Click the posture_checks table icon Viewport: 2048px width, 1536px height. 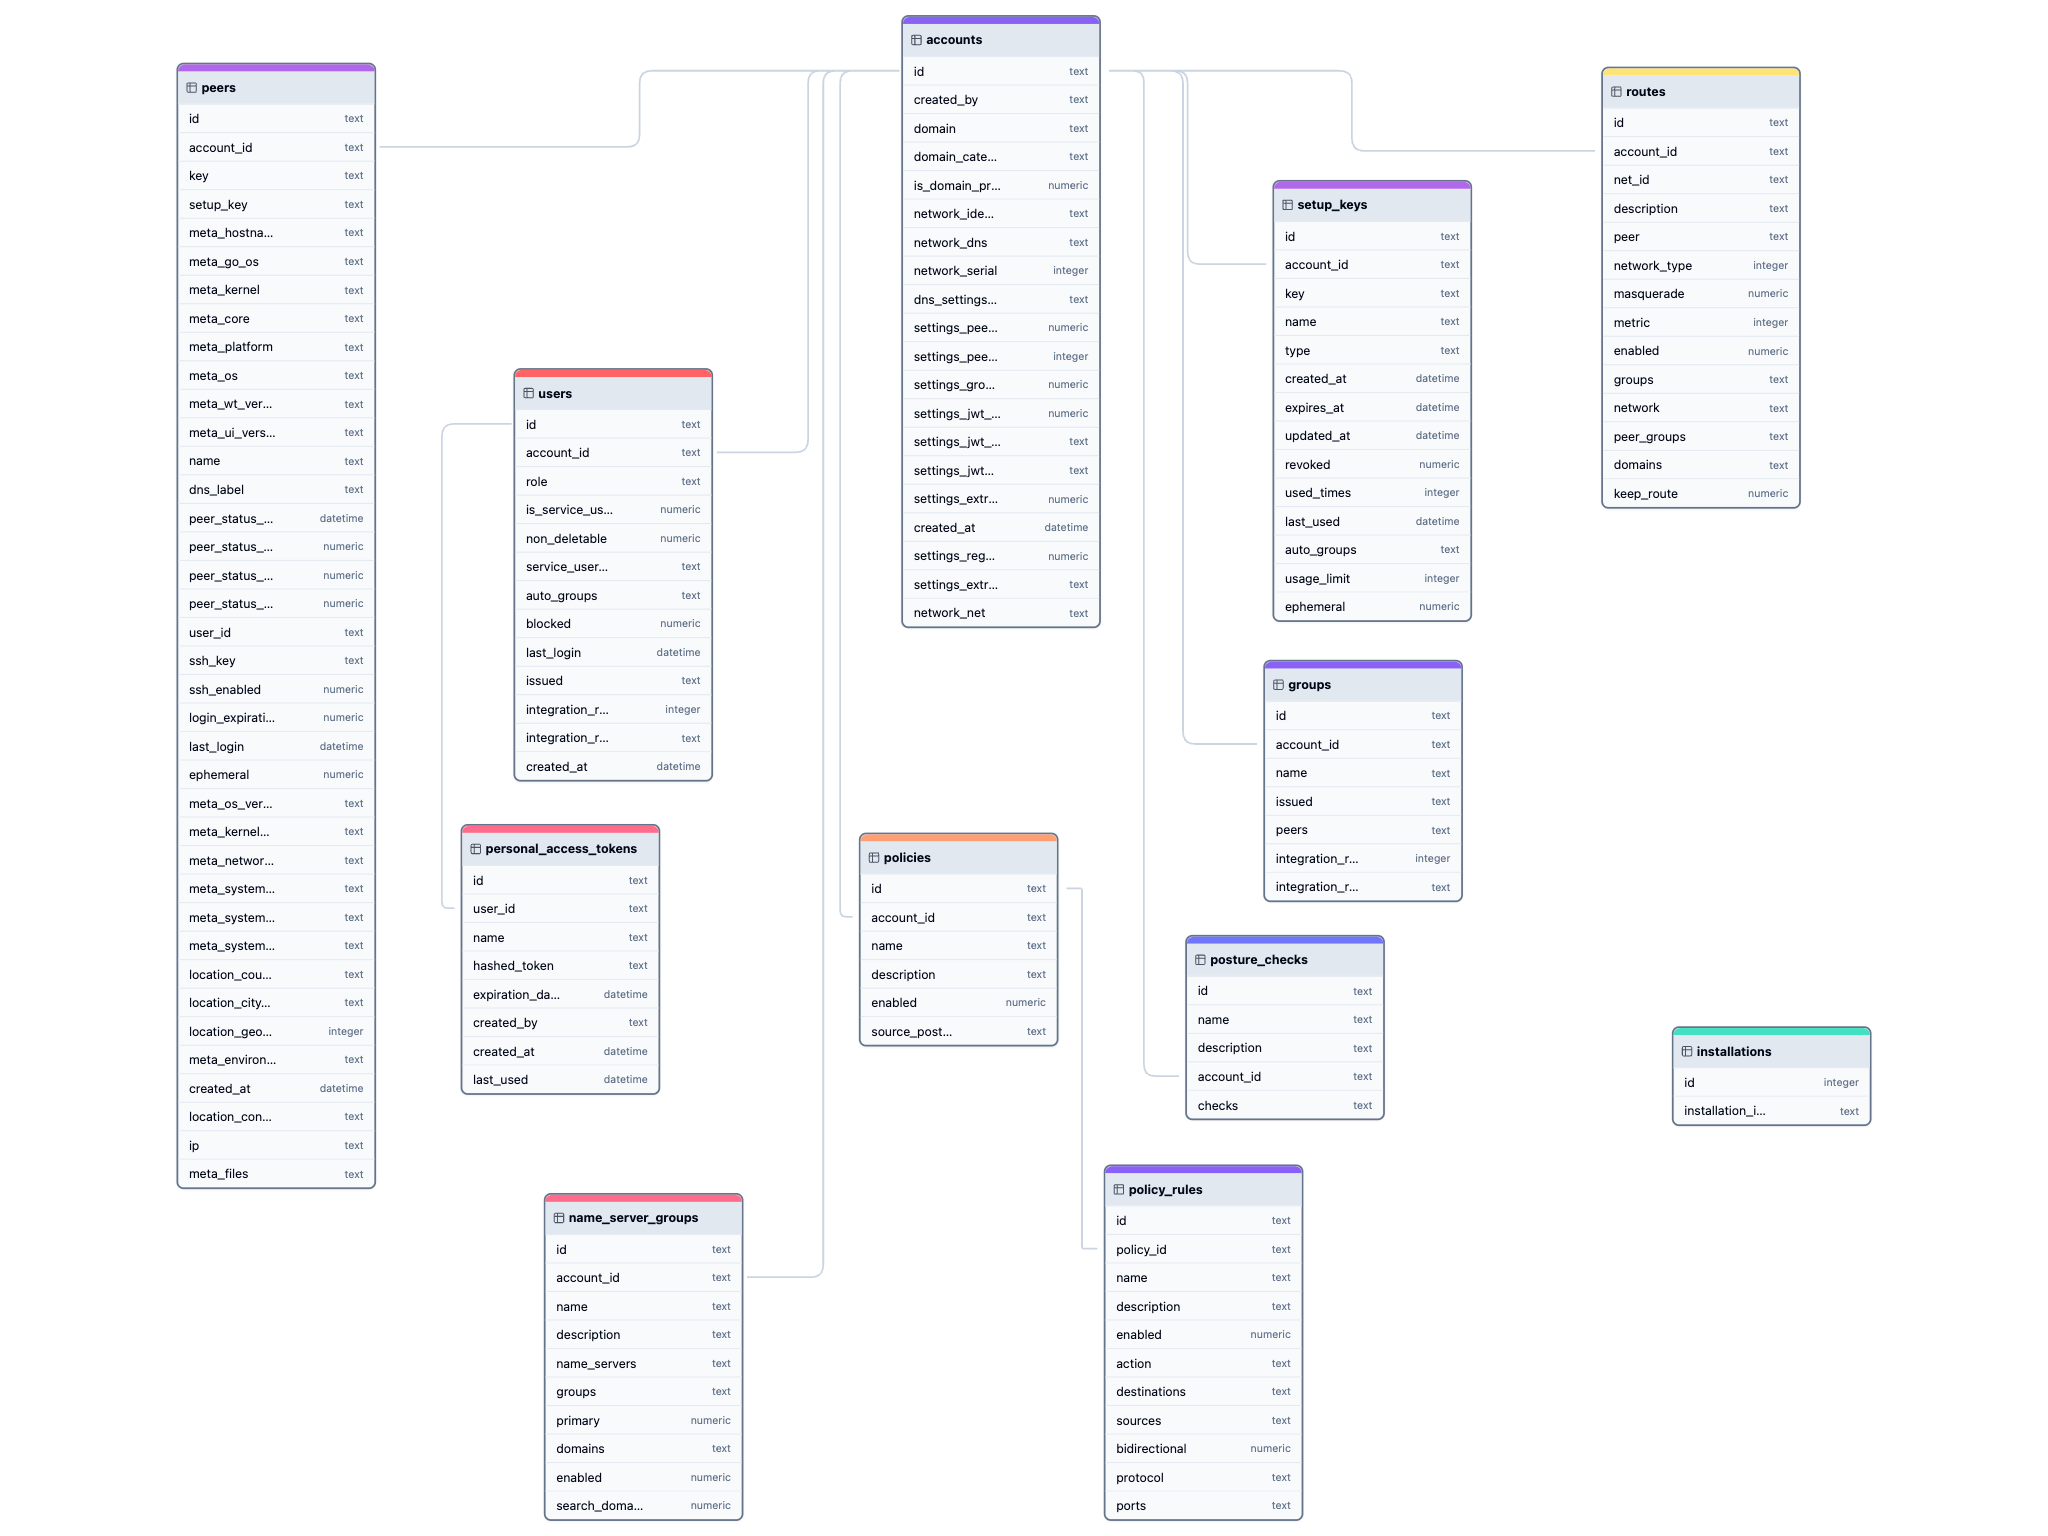point(1200,960)
